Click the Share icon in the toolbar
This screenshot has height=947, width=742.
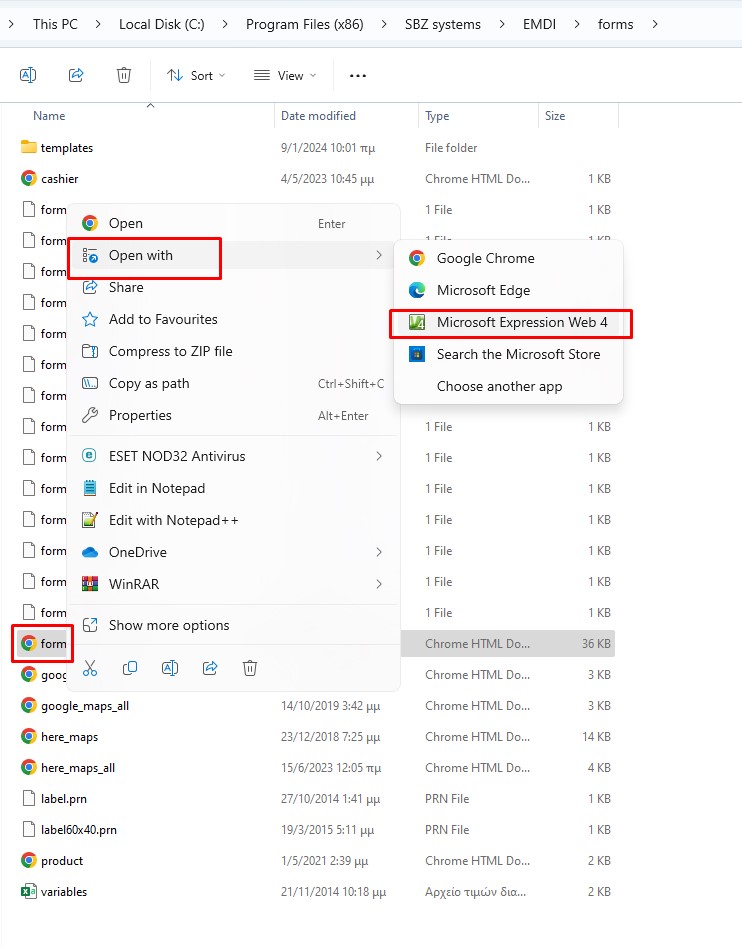(76, 75)
